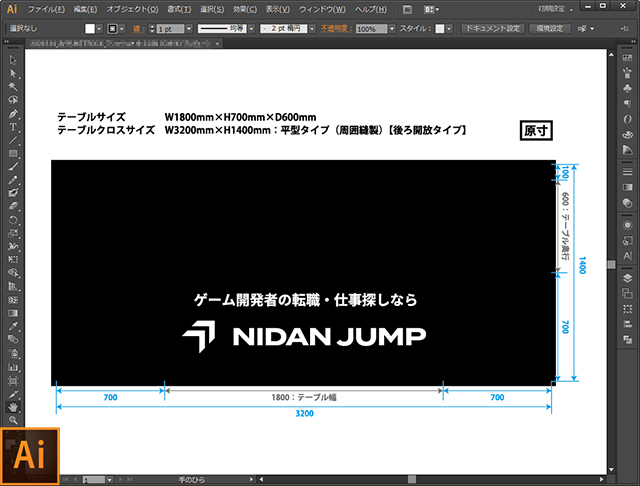Click the スタイル graphic style swatch
Viewport: 640px width, 486px height.
(x=440, y=29)
